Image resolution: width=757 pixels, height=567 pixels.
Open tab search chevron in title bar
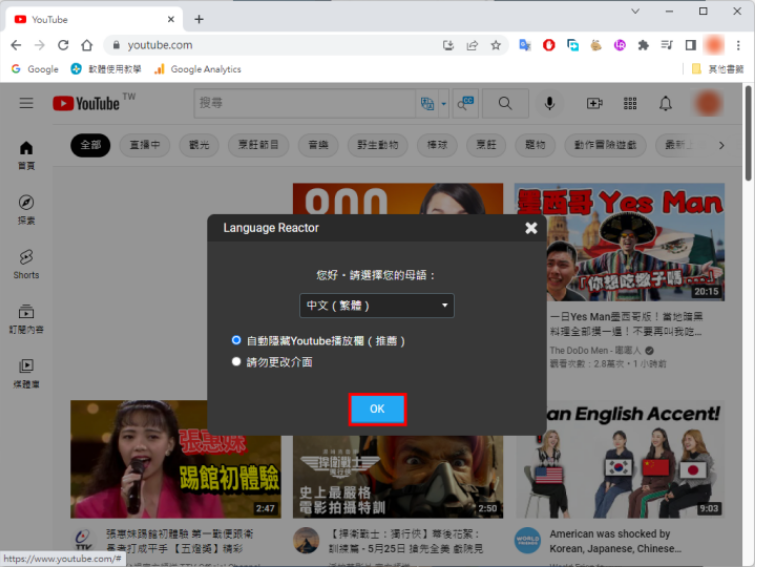(x=635, y=11)
